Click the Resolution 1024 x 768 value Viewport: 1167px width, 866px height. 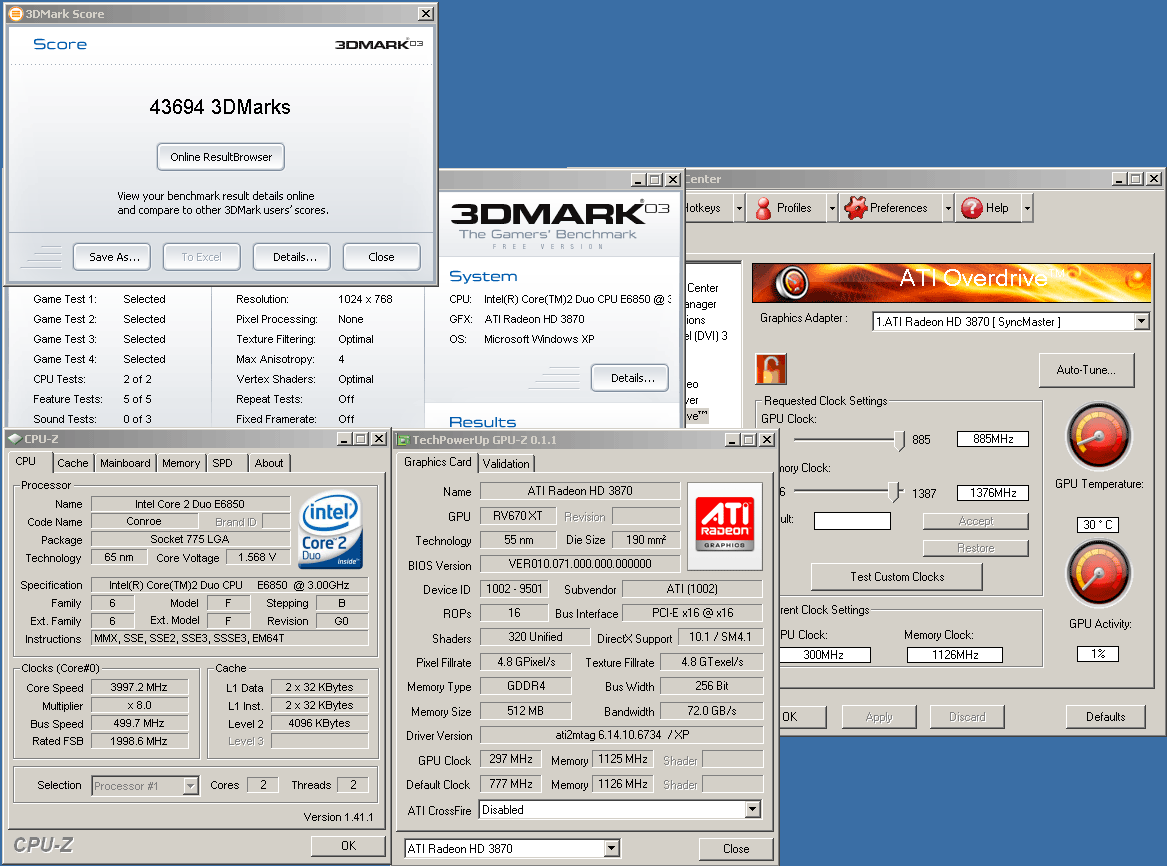[x=365, y=299]
